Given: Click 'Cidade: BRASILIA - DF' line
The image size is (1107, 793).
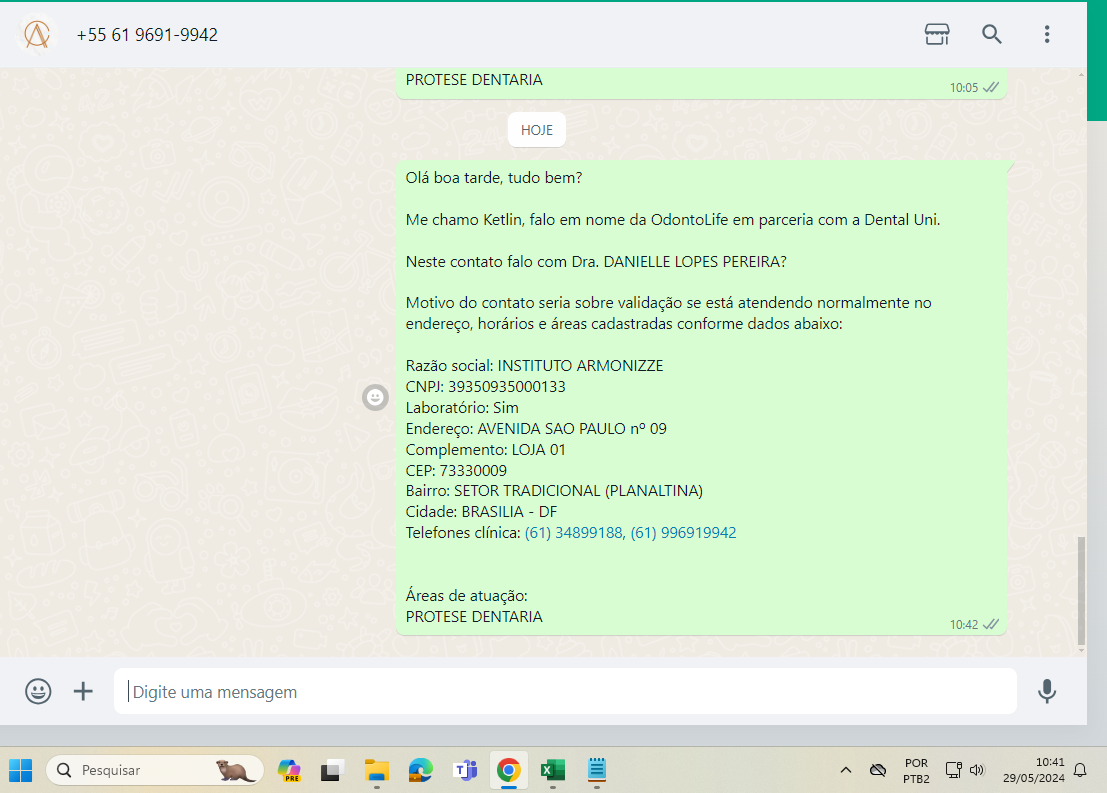Looking at the screenshot, I should pyautogui.click(x=481, y=511).
